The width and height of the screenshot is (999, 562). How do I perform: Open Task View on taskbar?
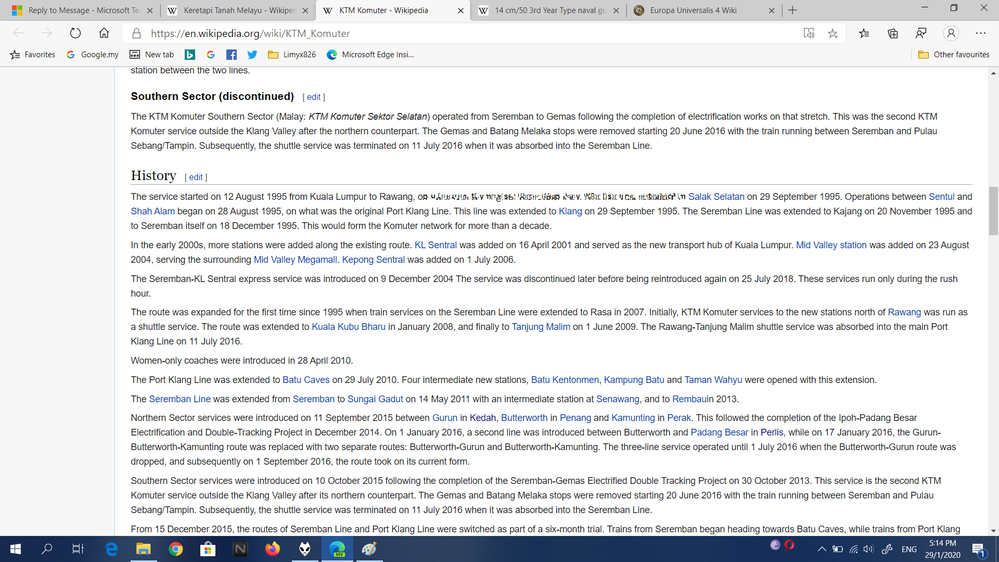(78, 549)
